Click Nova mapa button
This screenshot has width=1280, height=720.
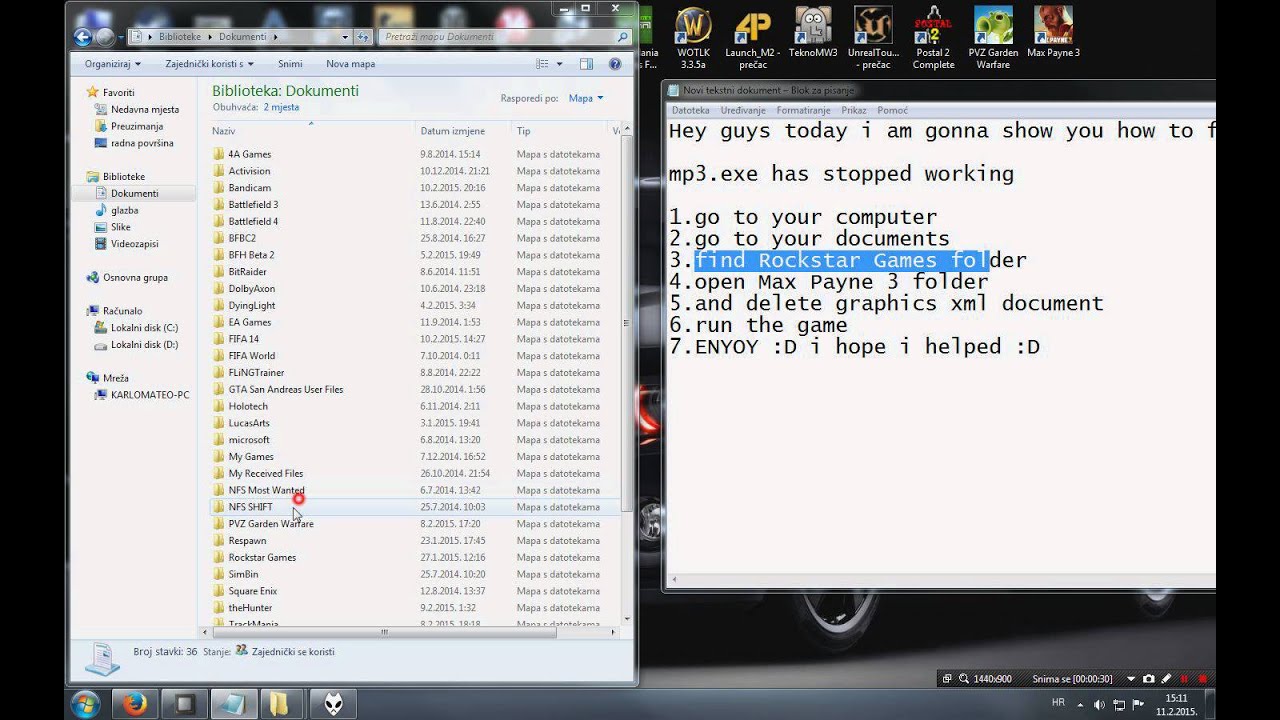[350, 64]
